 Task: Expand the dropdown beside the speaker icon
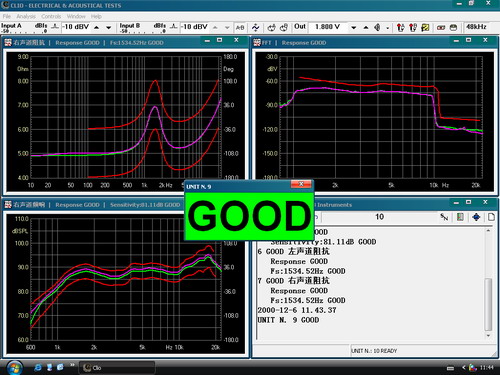click(x=387, y=28)
